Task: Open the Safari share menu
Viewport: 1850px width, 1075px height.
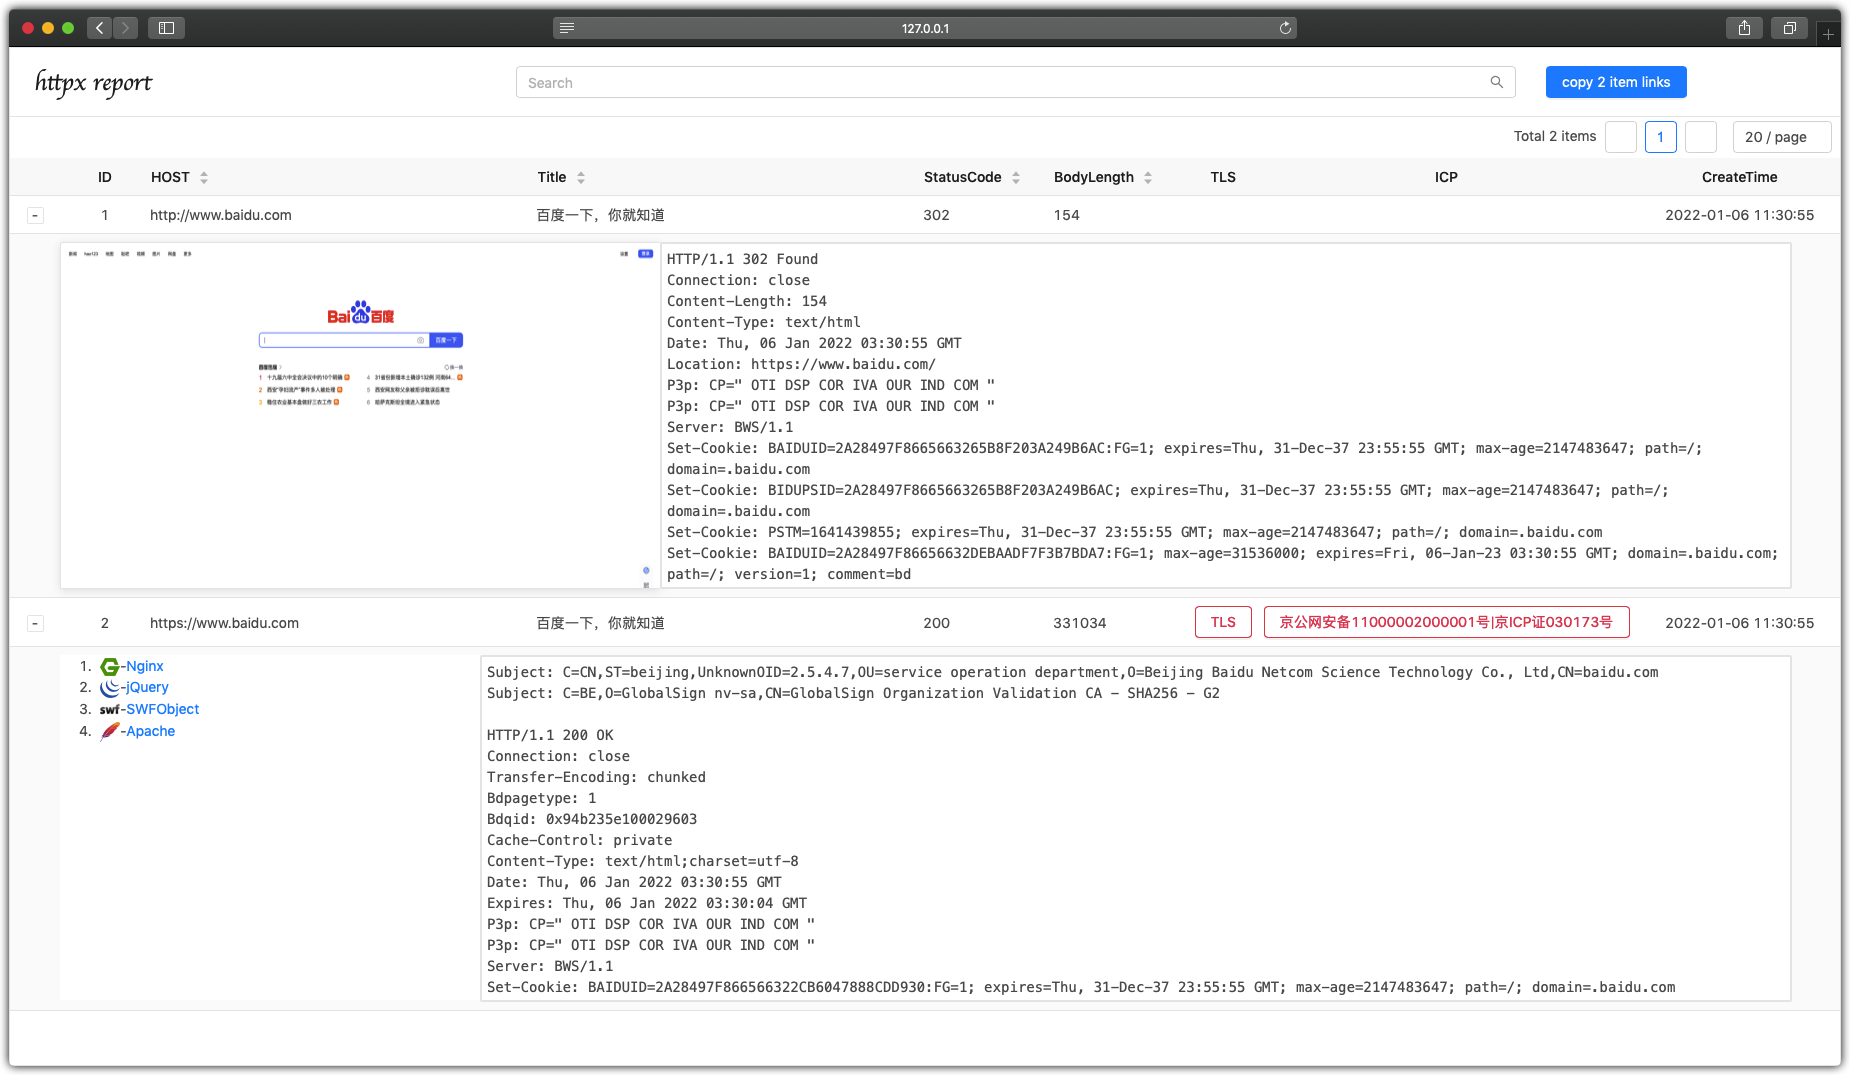Action: [1744, 28]
